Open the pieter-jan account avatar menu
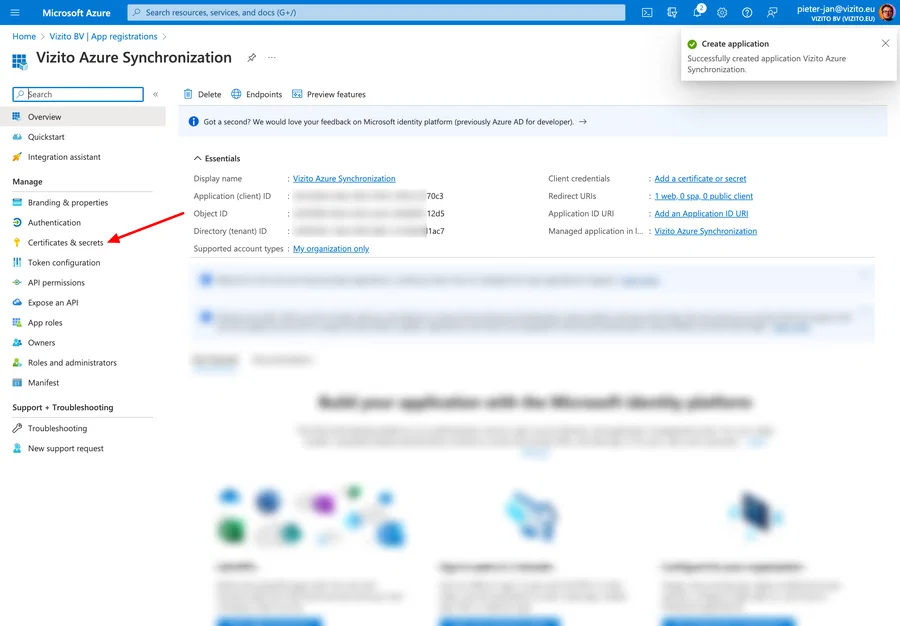The image size is (900, 626). 886,12
